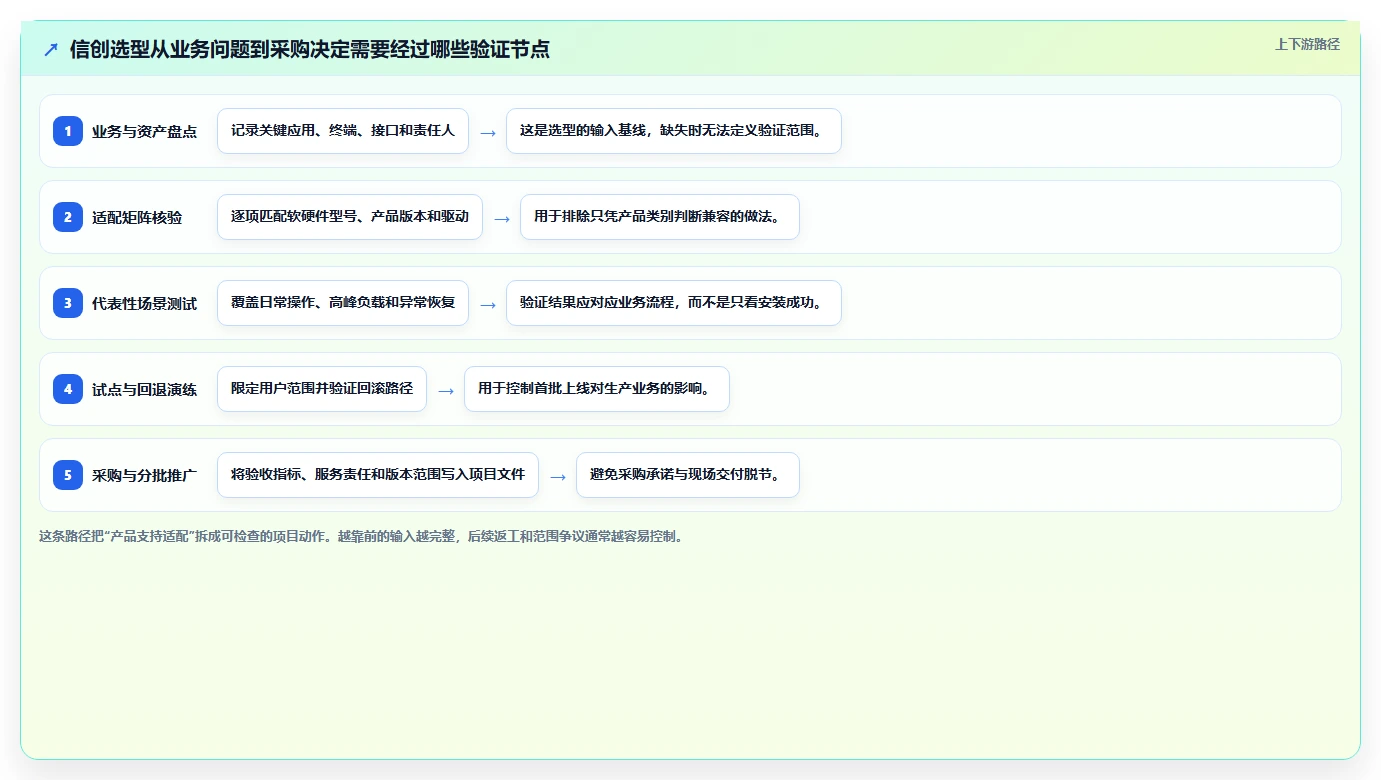Click the 上下游路径 label
Screen dimensions: 1381x780
point(1307,44)
